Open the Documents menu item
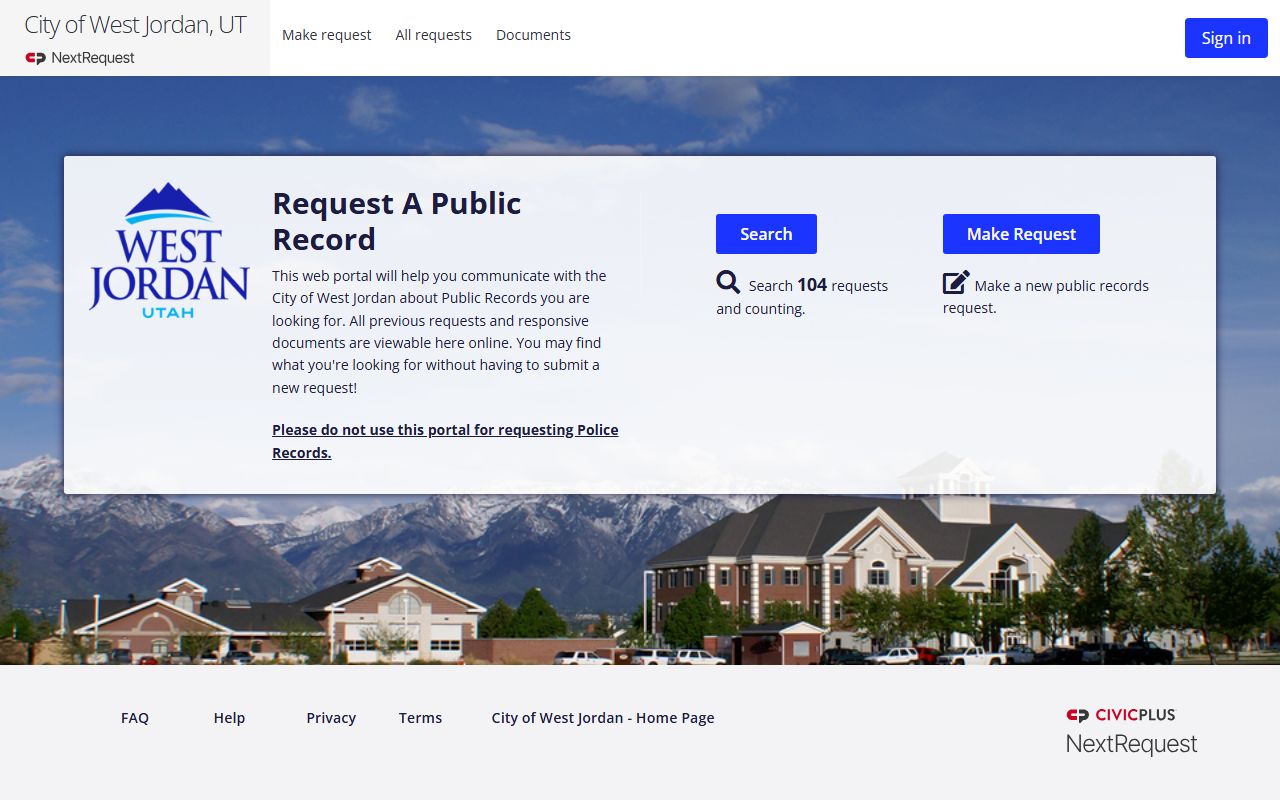 click(x=533, y=35)
